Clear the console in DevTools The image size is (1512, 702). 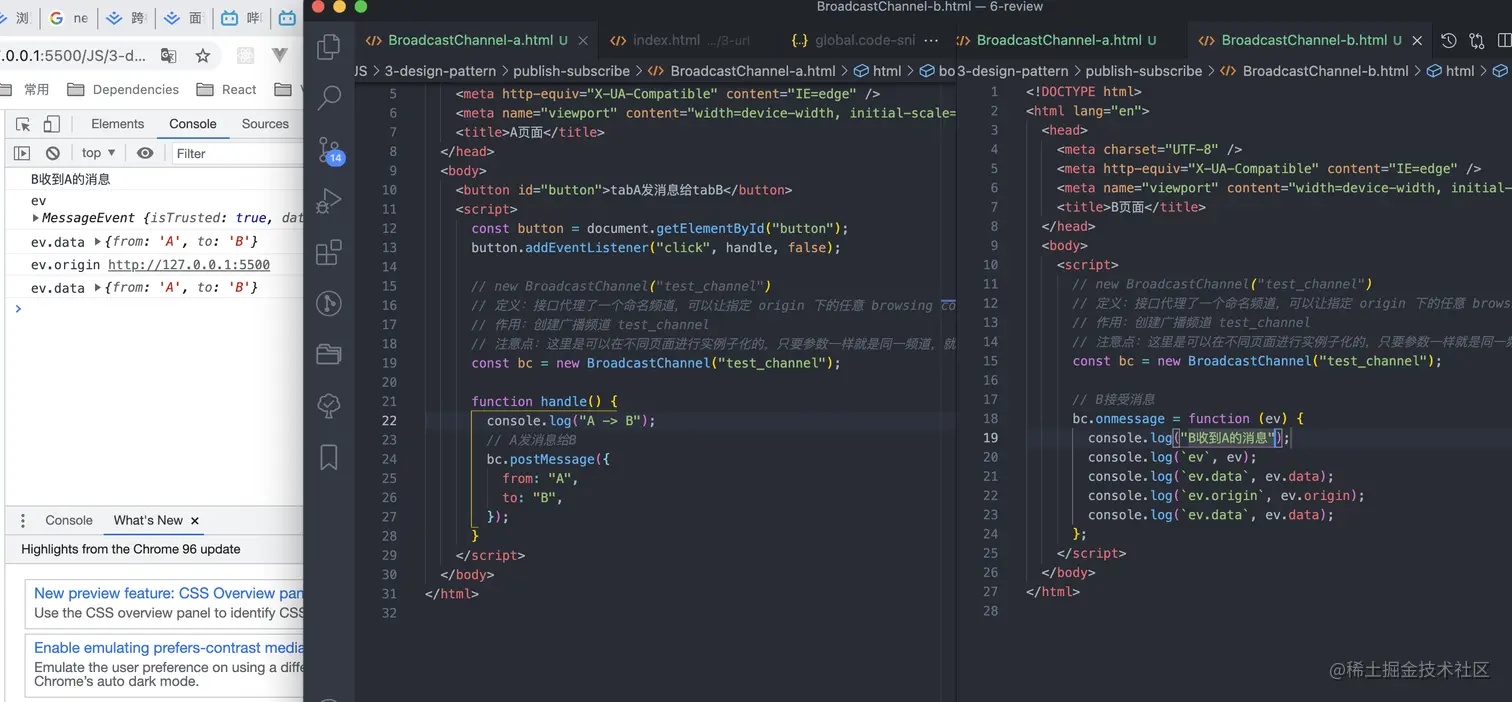53,153
